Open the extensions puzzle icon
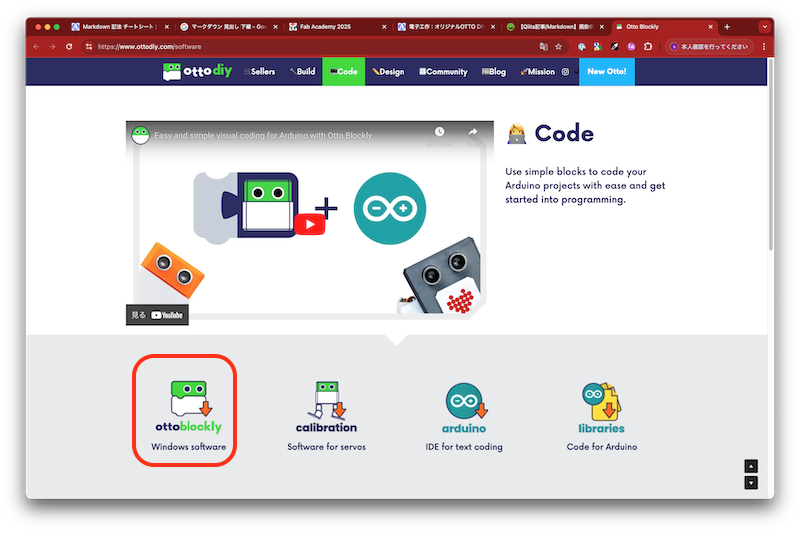800x533 pixels. [648, 46]
